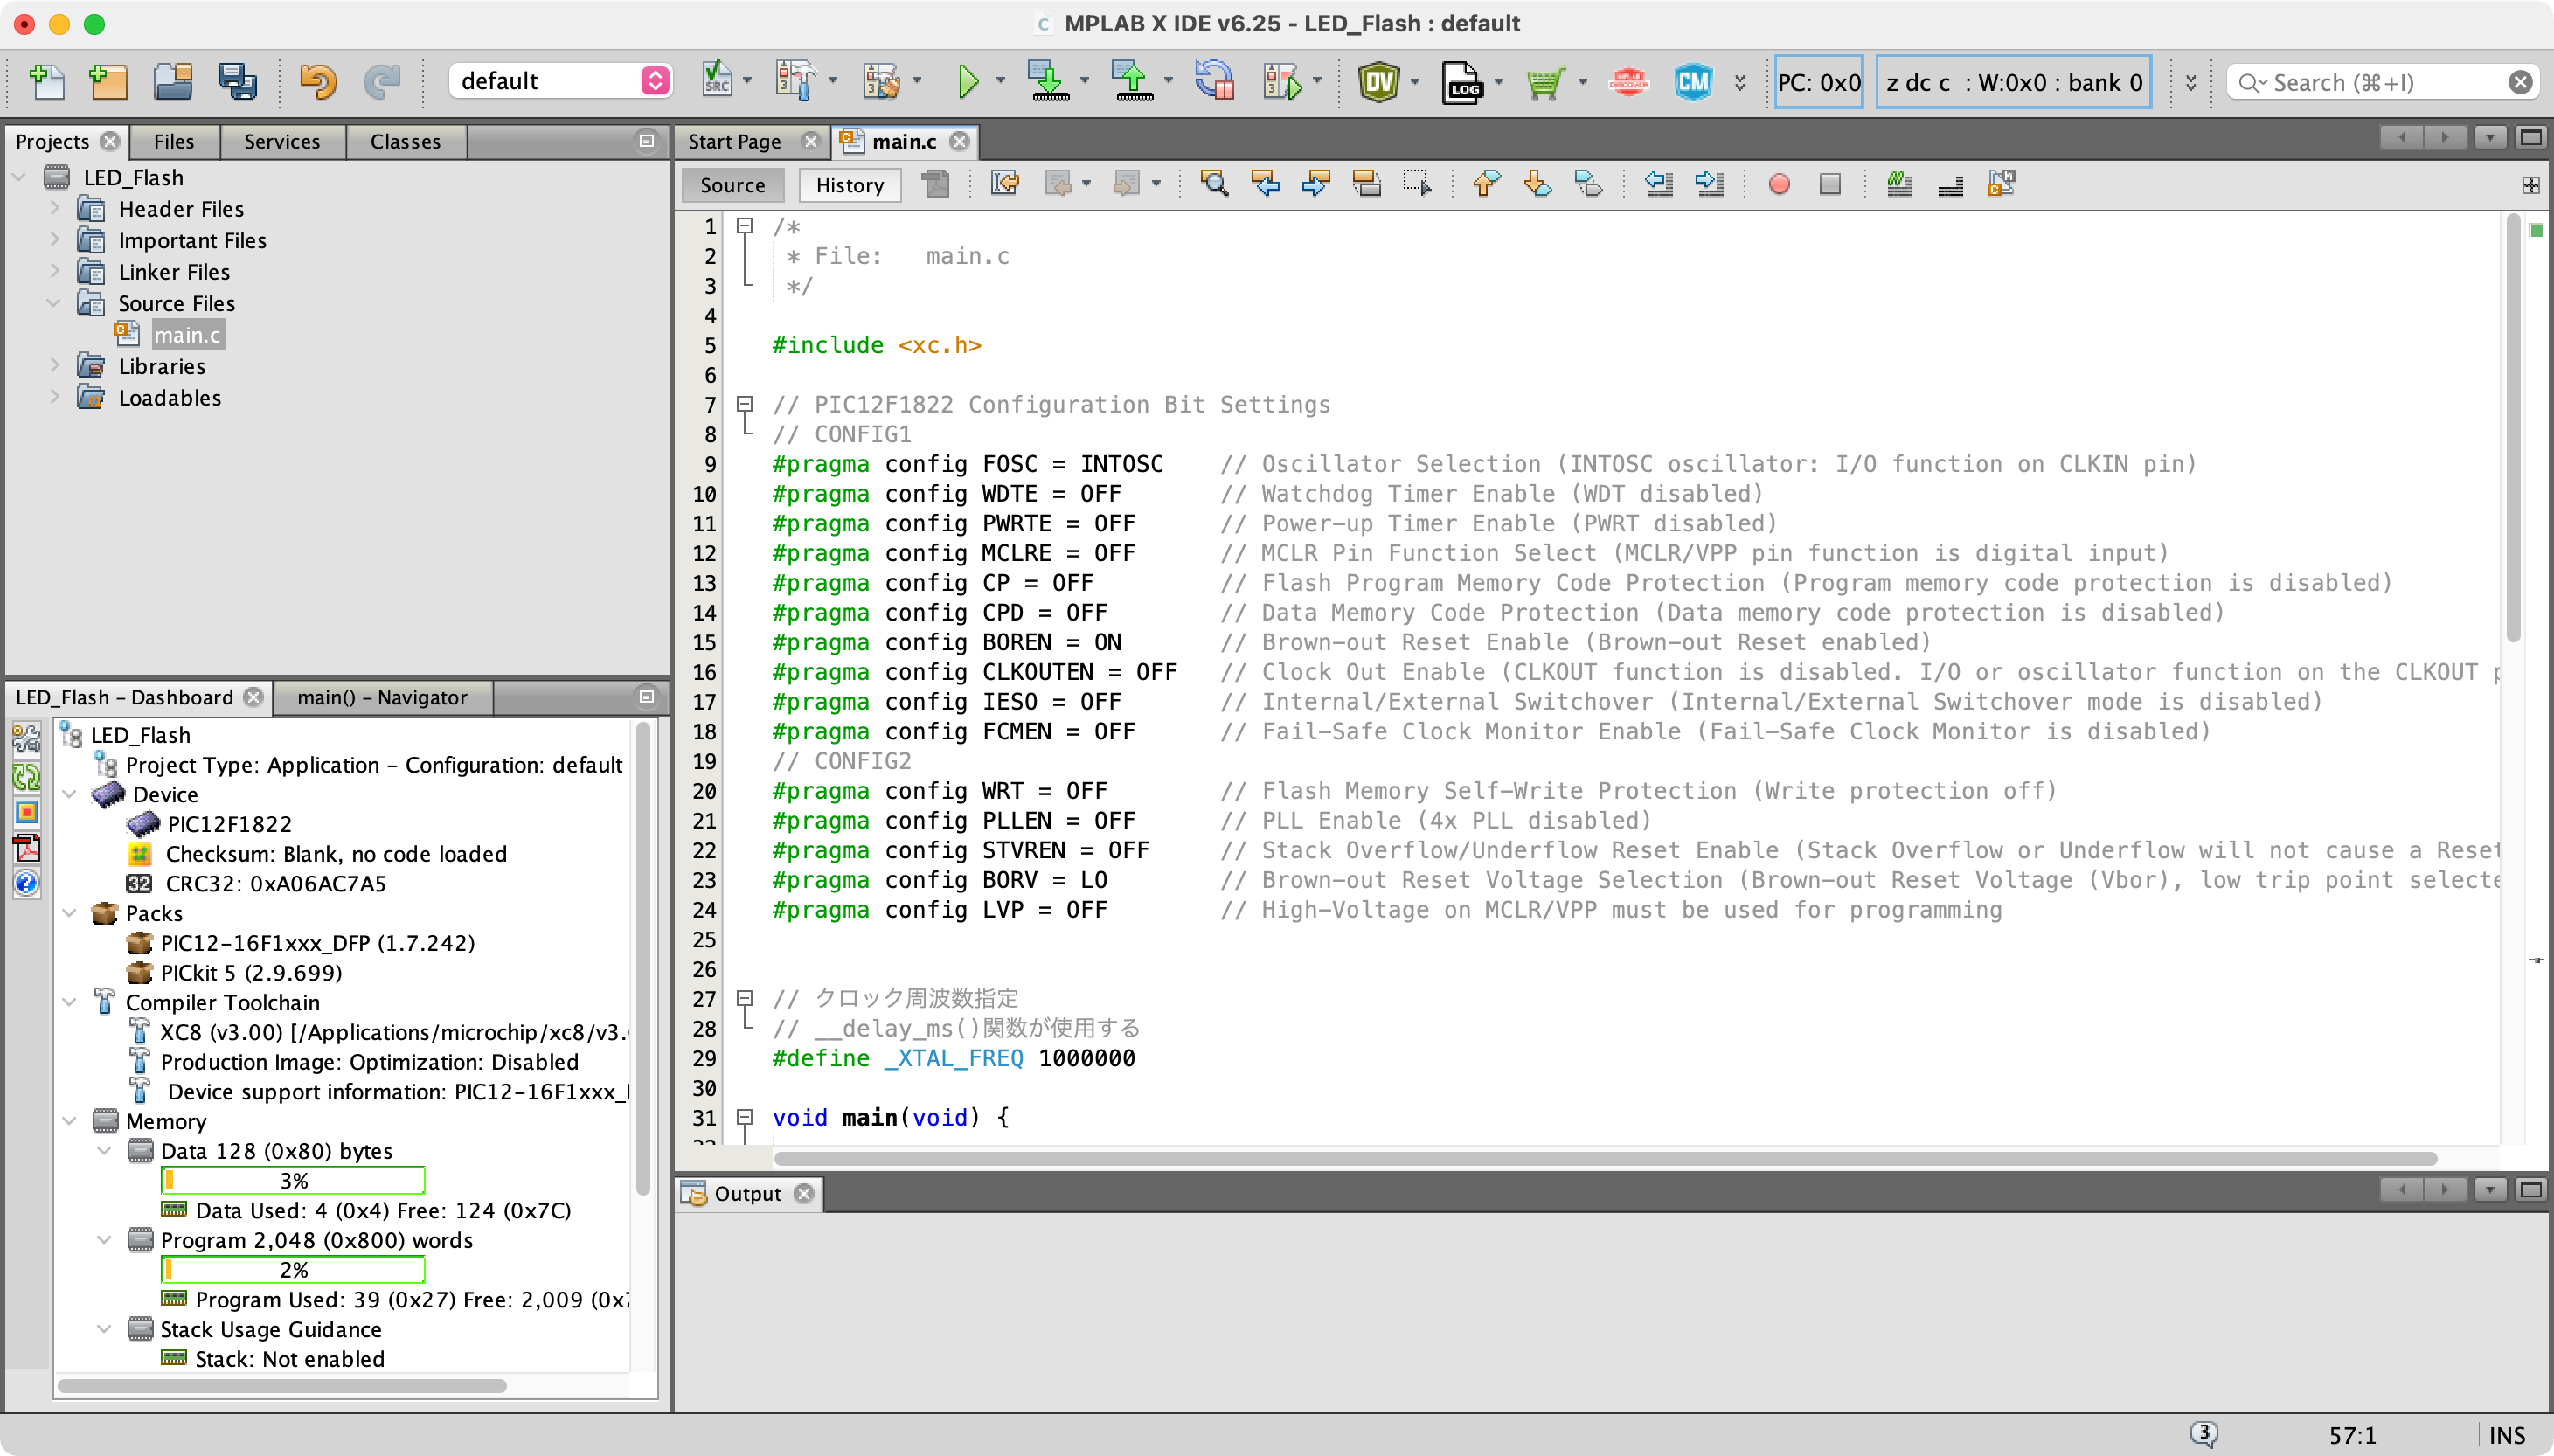
Task: Expand the Header Files folder
Action: 55,209
